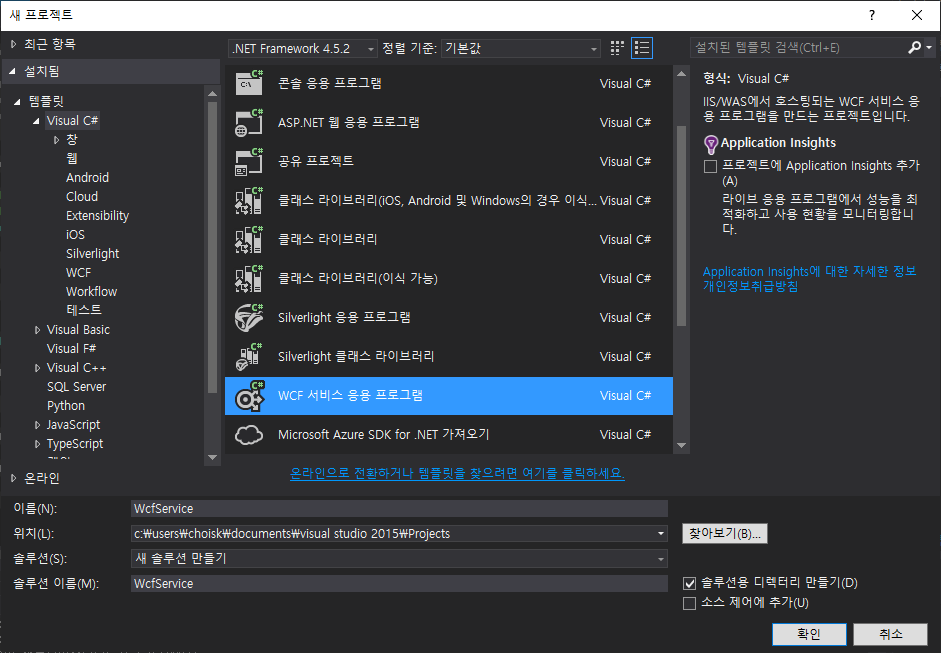Screen dimensions: 941x653
Task: Click the category tree scroll up arrow
Action: (212, 94)
